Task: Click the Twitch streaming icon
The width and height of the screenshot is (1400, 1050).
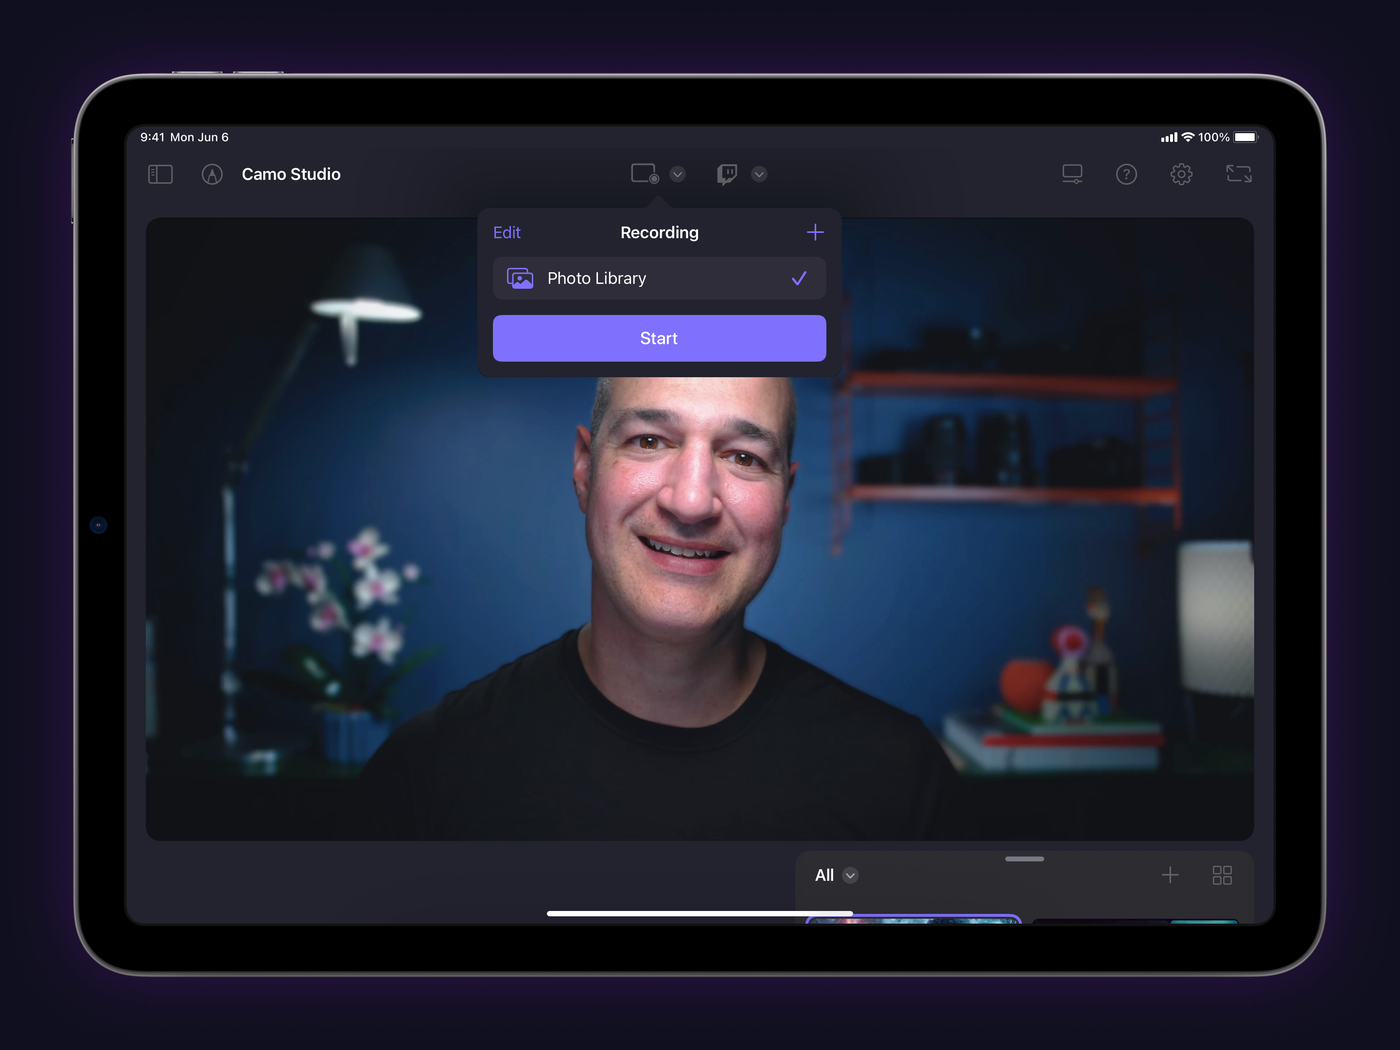Action: click(727, 174)
